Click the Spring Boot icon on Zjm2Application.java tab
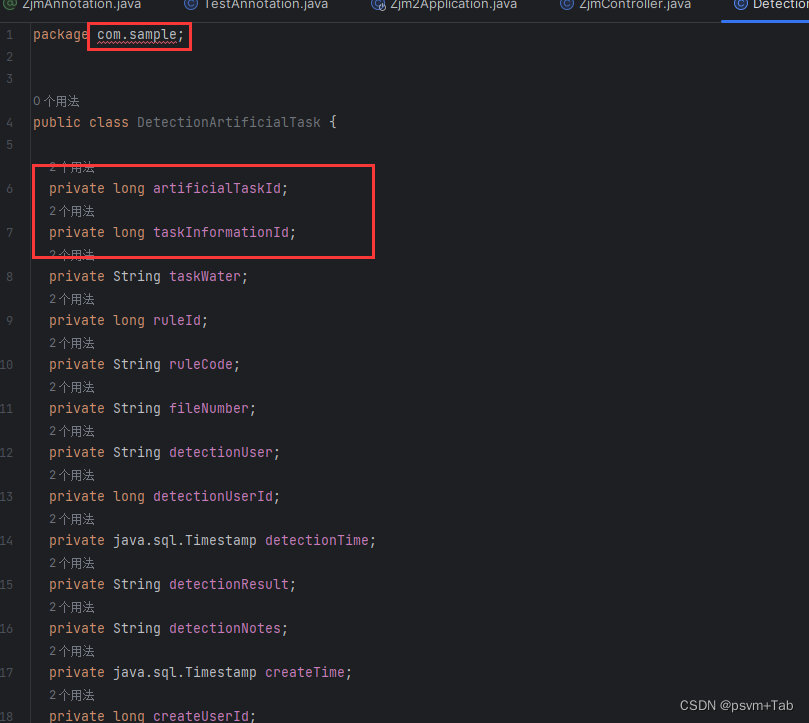The image size is (809, 723). point(378,5)
